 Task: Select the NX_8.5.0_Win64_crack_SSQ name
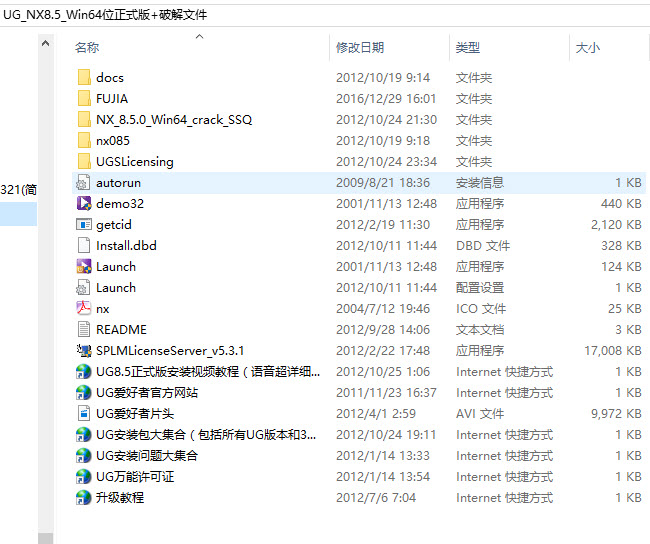tap(174, 120)
